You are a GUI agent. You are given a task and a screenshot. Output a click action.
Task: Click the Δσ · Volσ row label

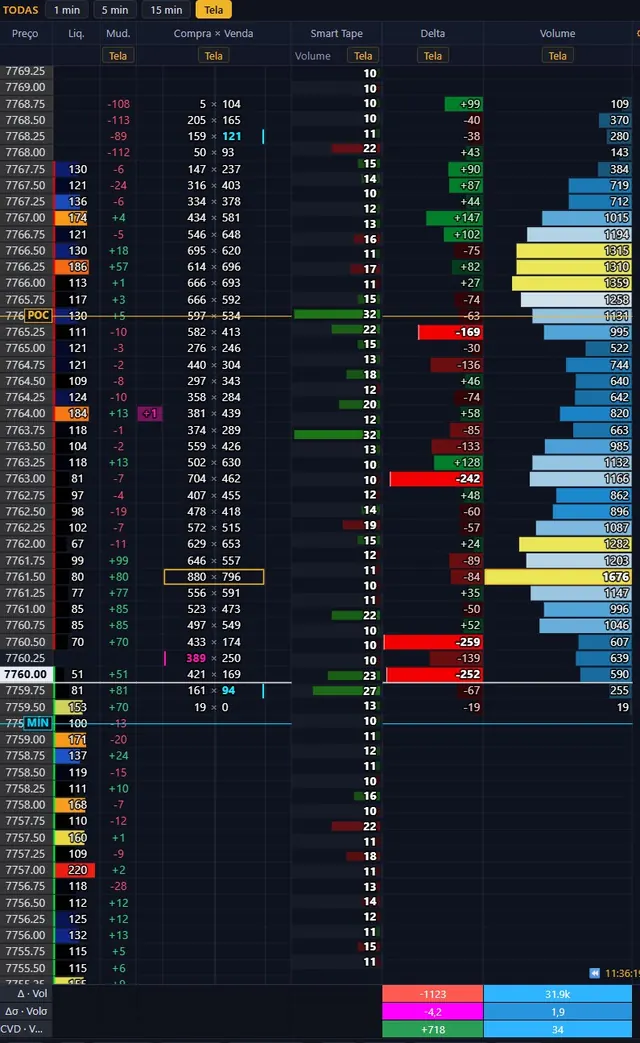pyautogui.click(x=26, y=1011)
